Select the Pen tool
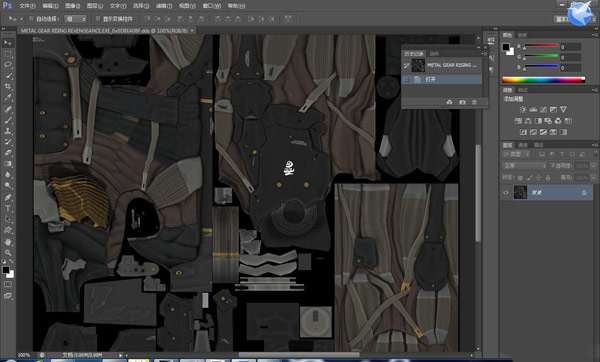Viewport: 600px width, 362px height. [x=8, y=197]
